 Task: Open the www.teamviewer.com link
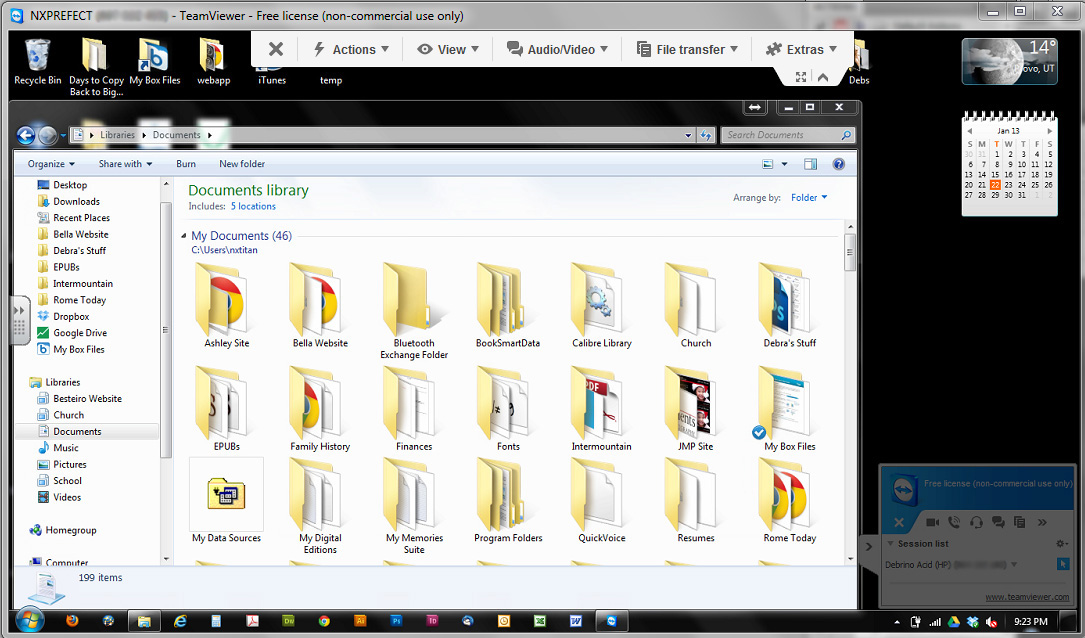1027,597
